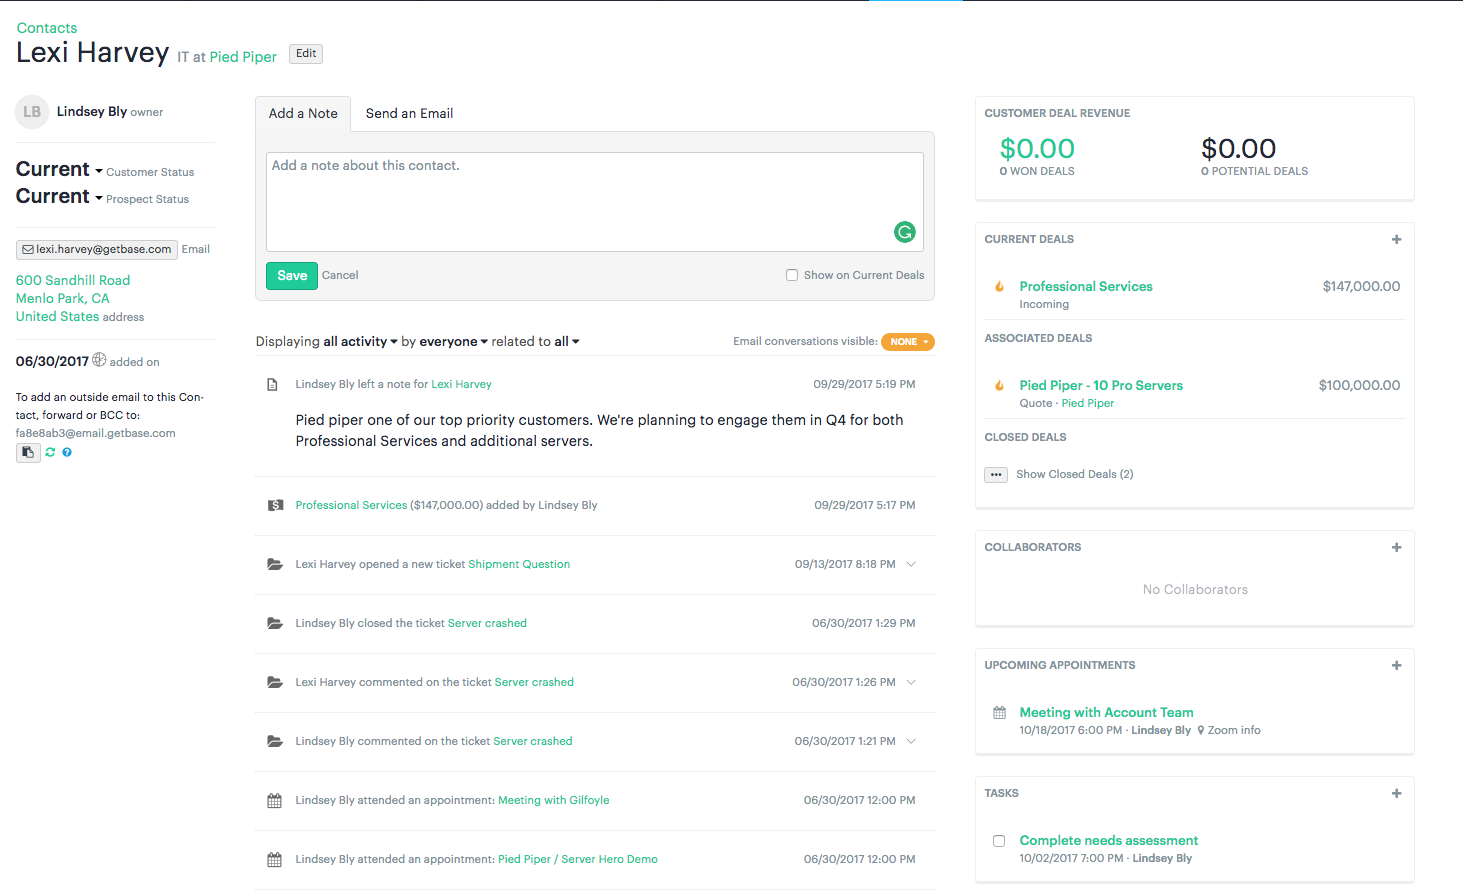Mark Complete needs assessment as done
The height and width of the screenshot is (895, 1463).
click(x=998, y=841)
